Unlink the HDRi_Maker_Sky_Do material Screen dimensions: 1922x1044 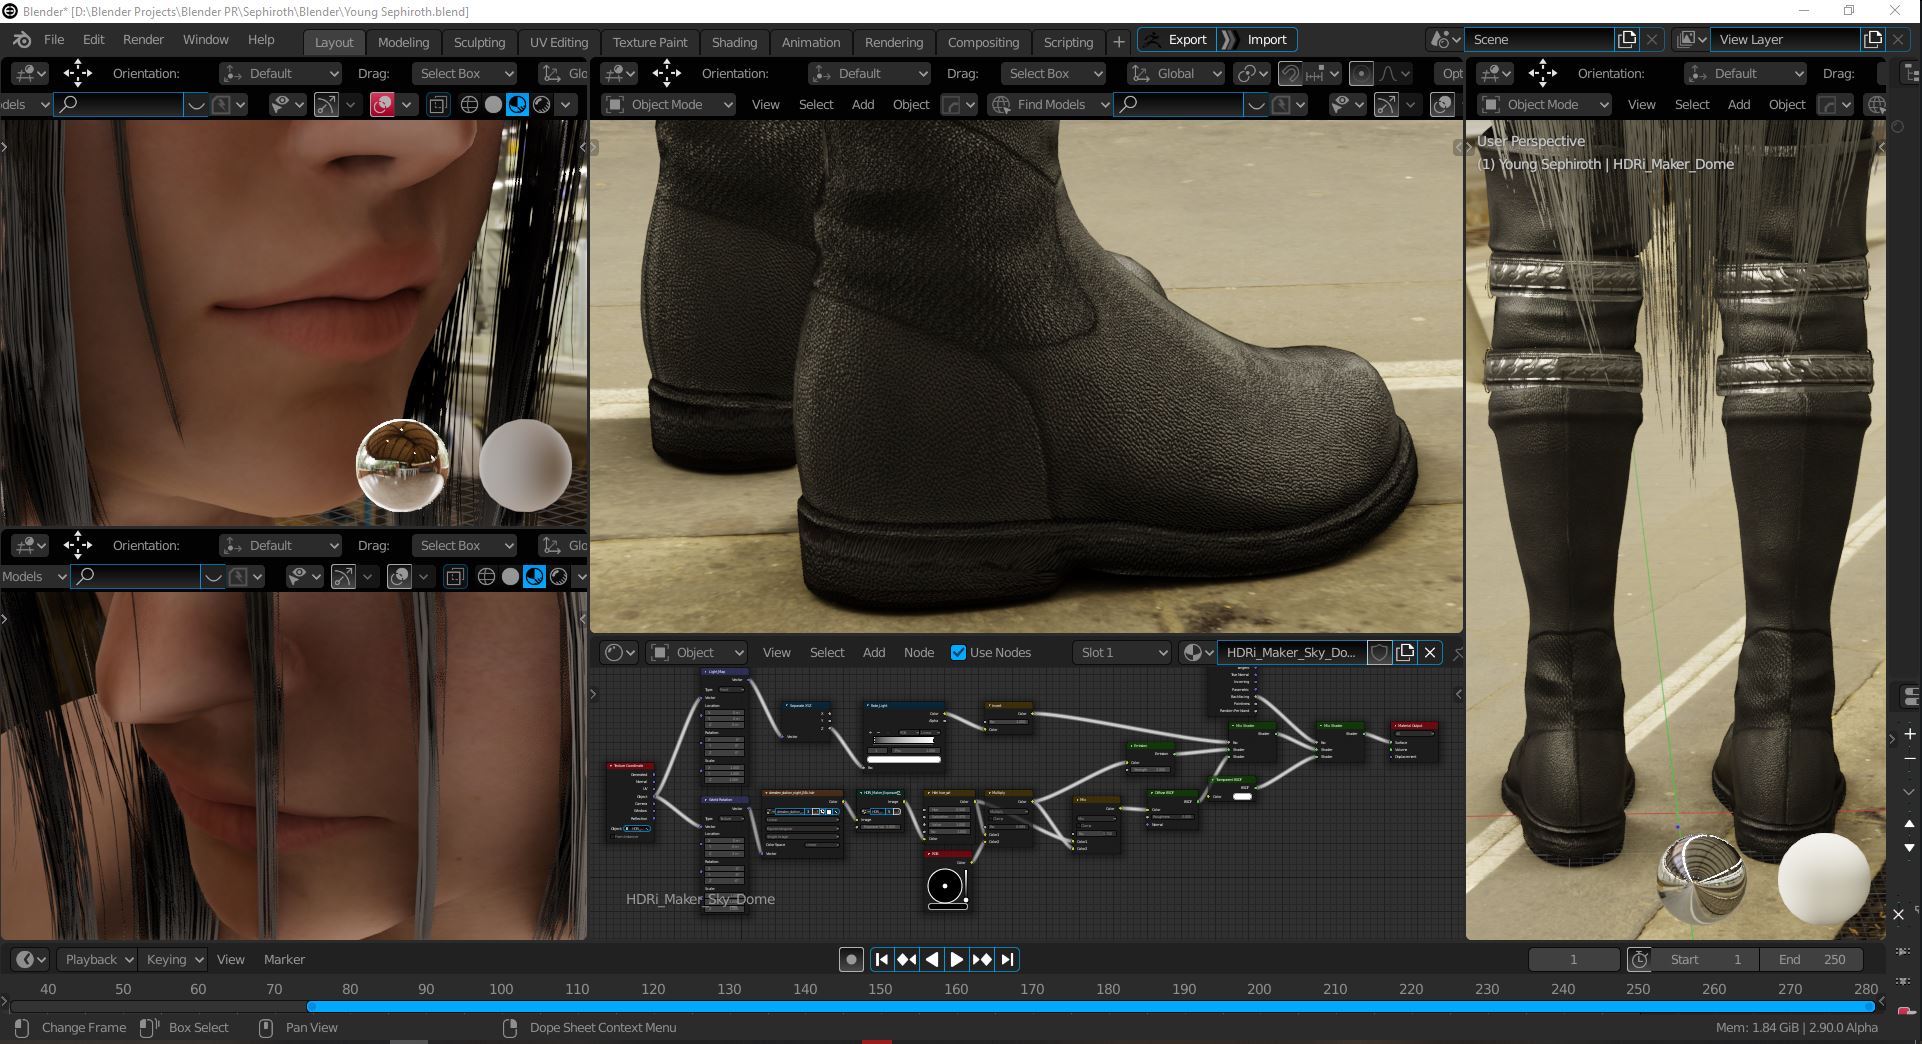coord(1430,652)
